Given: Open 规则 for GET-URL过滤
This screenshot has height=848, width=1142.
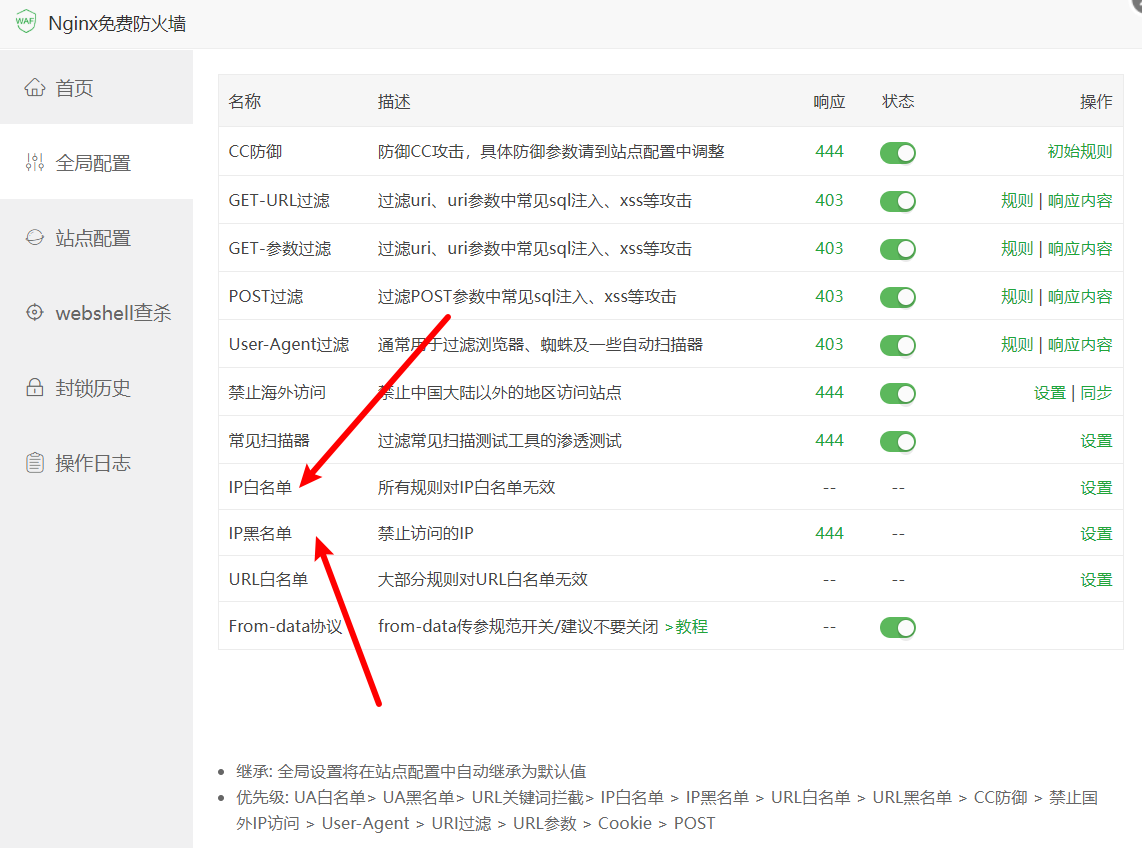Looking at the screenshot, I should (1017, 200).
